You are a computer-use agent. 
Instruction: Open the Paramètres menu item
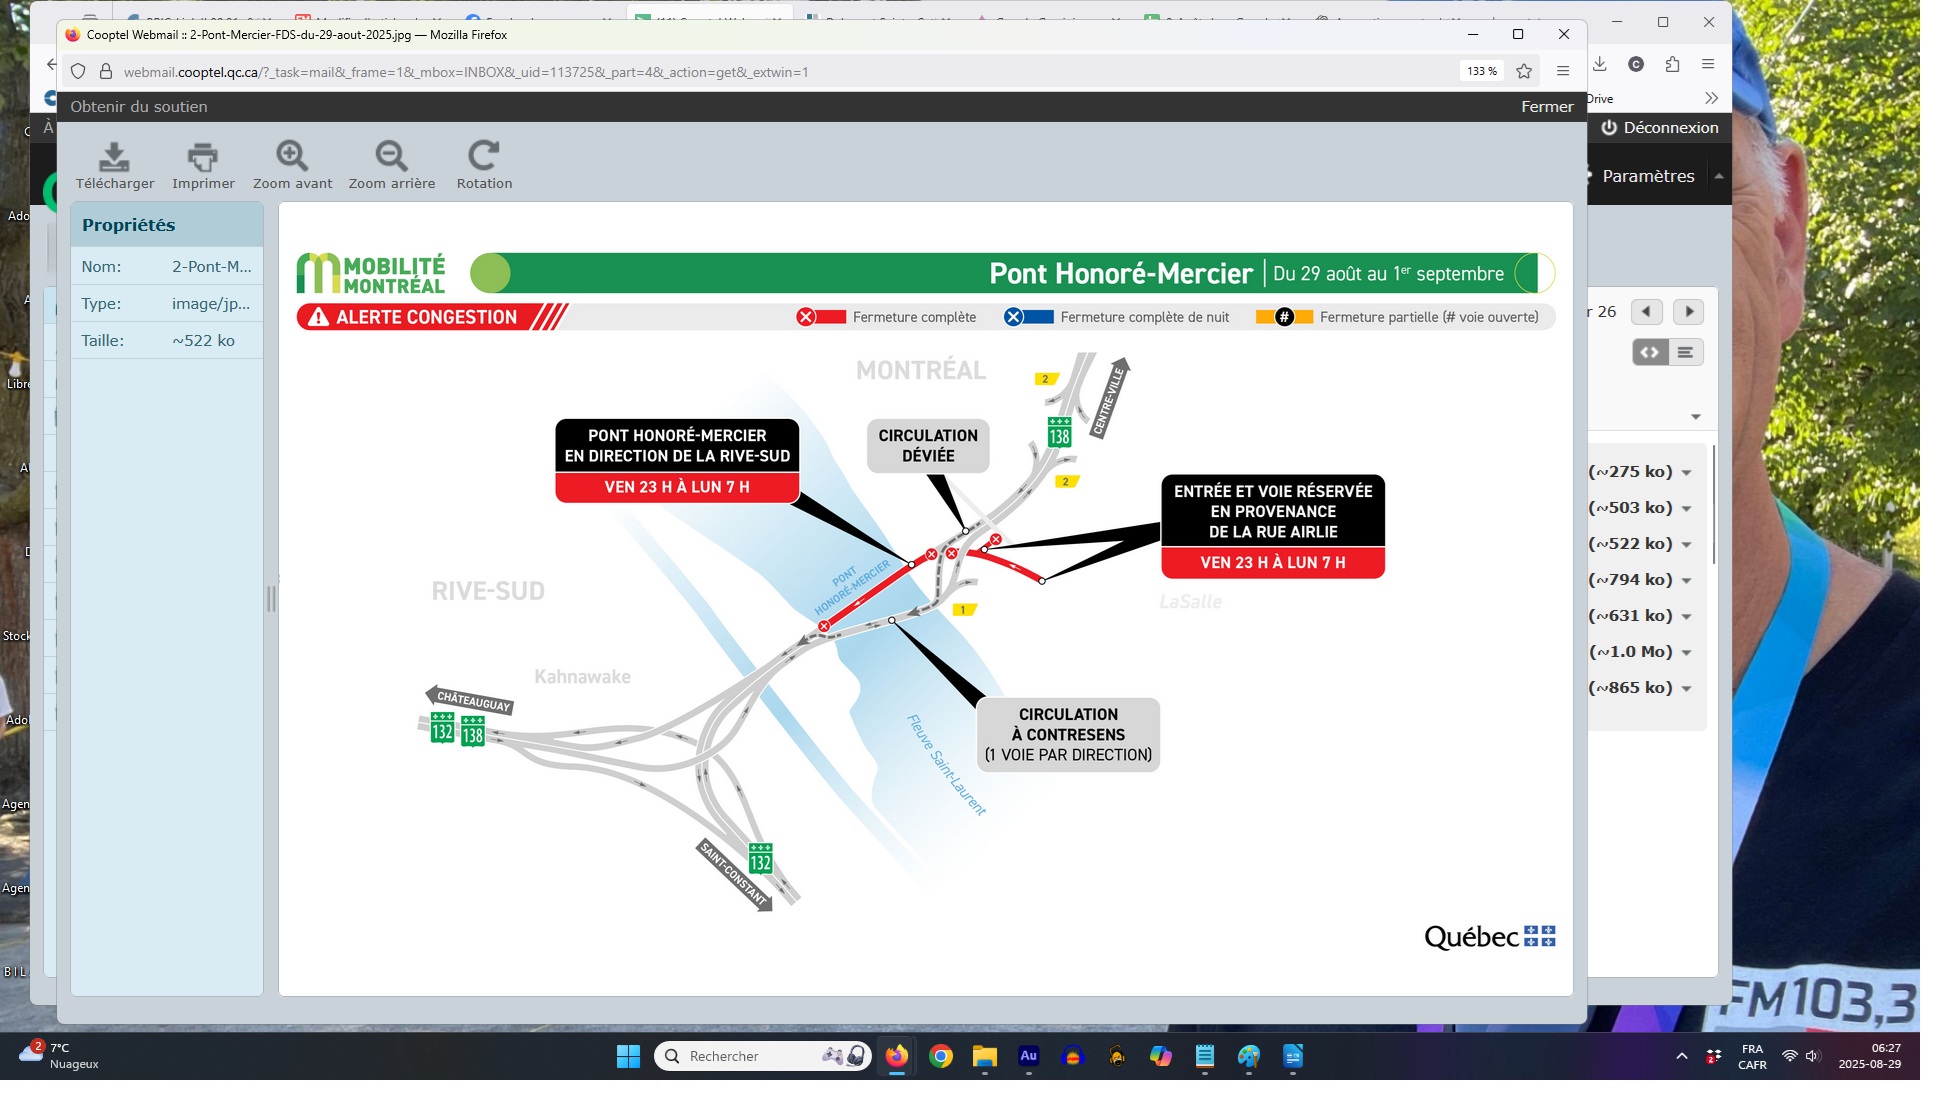click(1648, 176)
